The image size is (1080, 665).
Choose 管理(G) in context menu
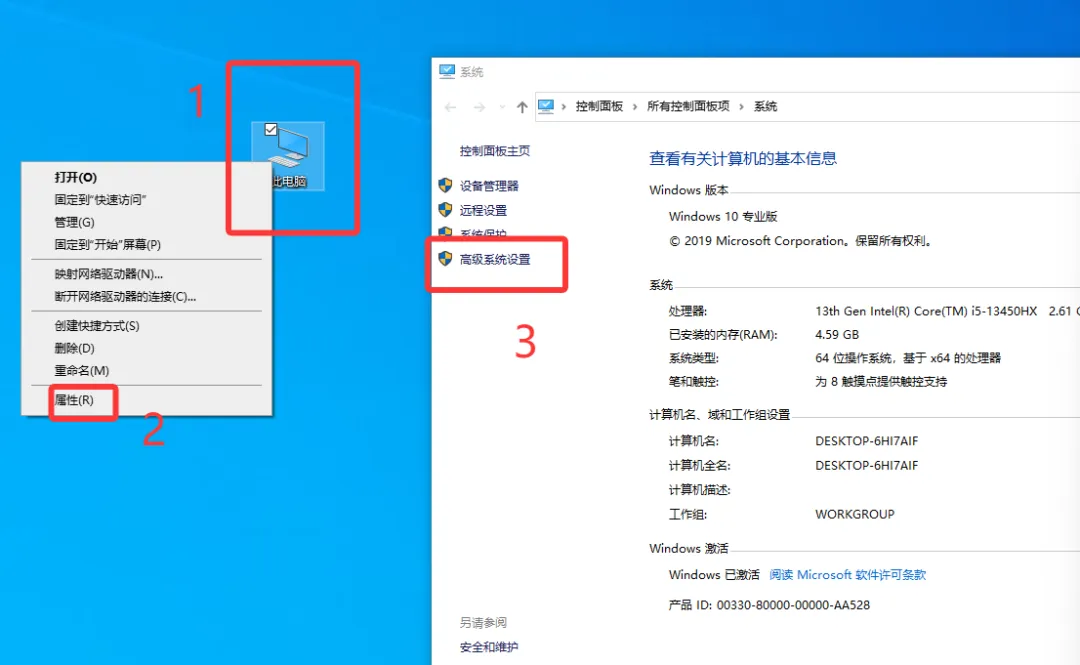click(146, 222)
